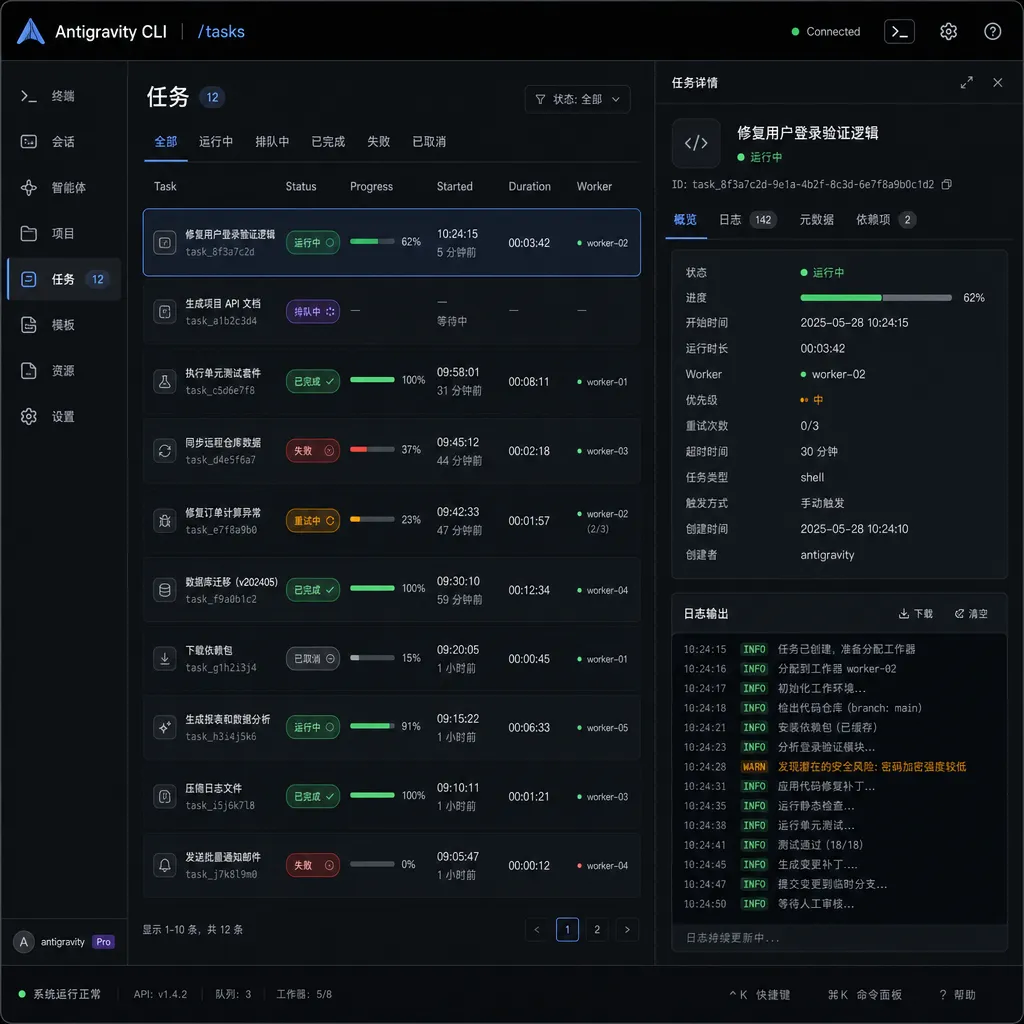Click the 已取消 status badge

click(313, 658)
